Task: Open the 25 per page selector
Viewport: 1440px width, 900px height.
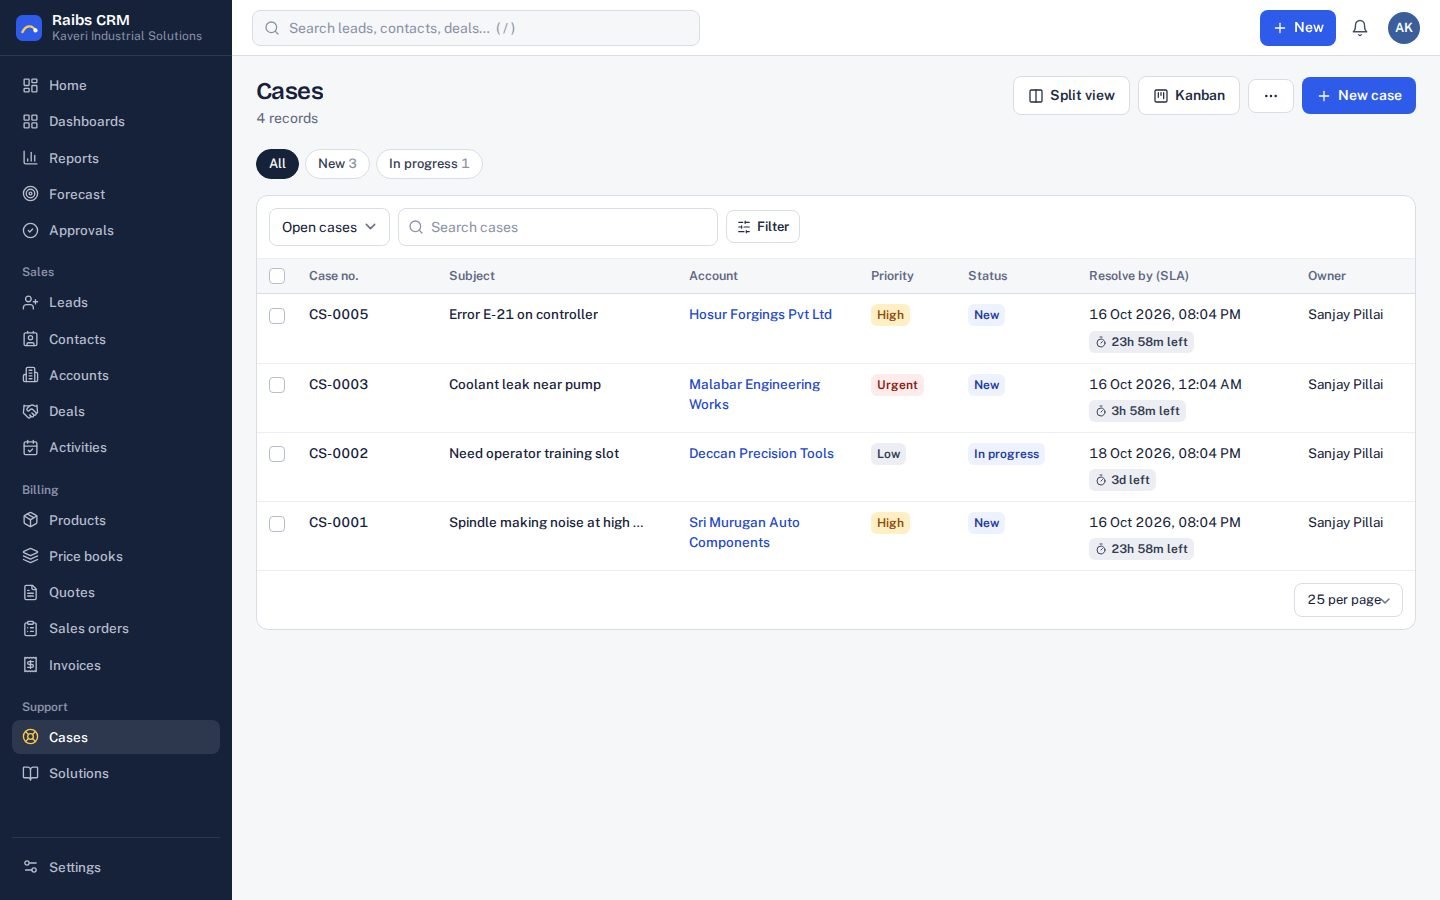Action: 1348,600
